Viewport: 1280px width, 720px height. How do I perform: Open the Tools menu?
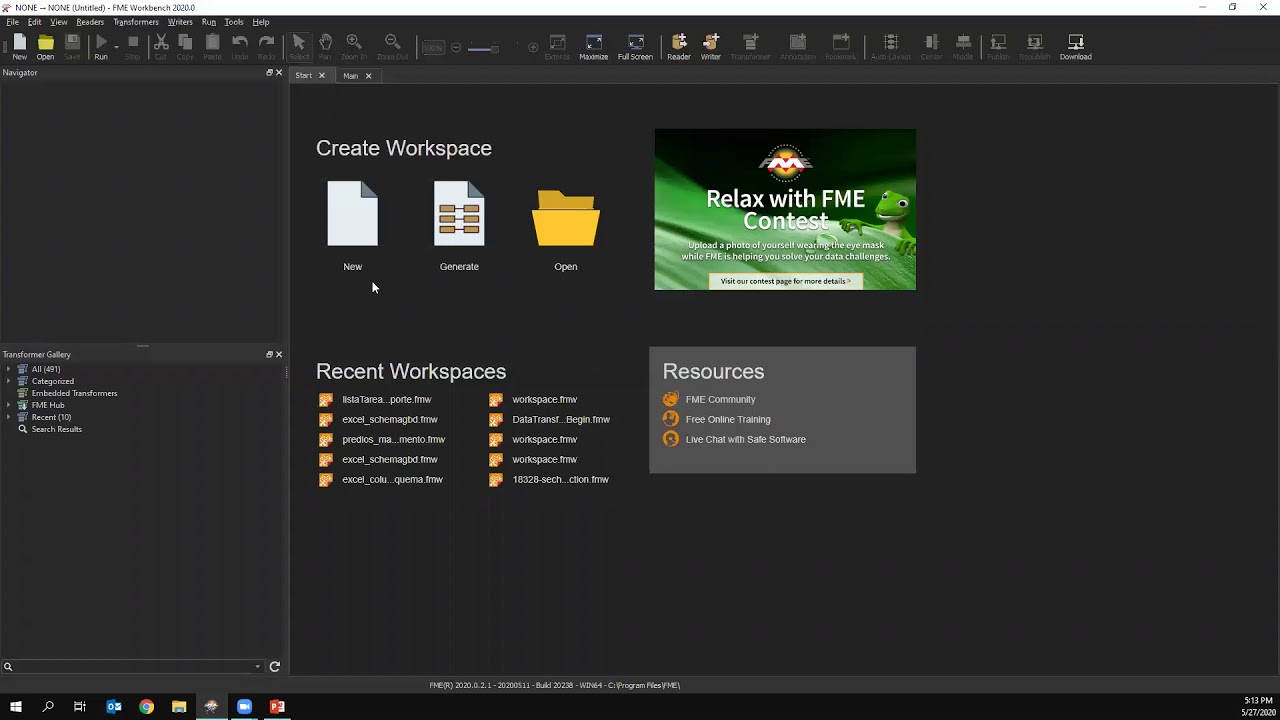234,22
